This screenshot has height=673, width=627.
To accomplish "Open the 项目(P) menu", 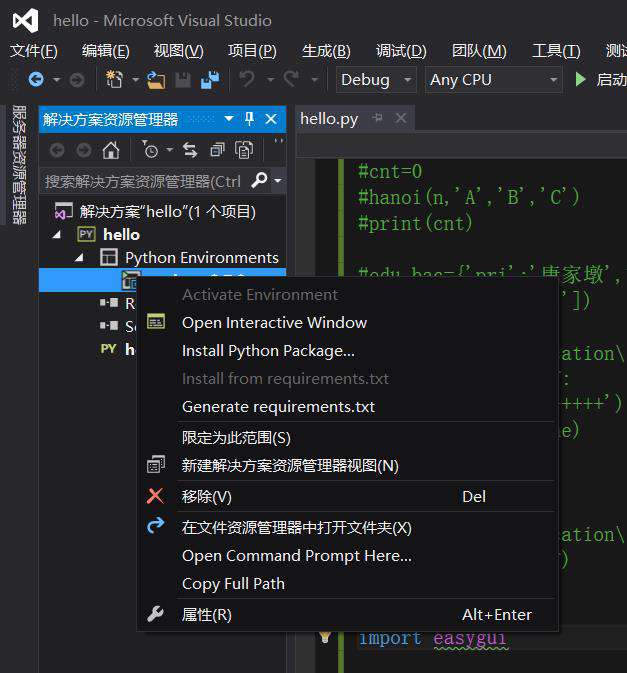I will click(252, 51).
